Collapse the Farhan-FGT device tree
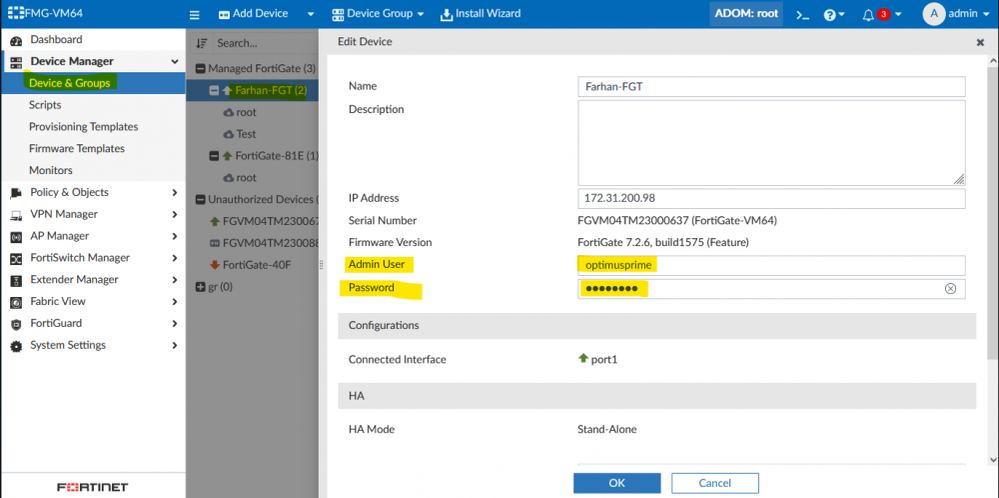 (214, 91)
